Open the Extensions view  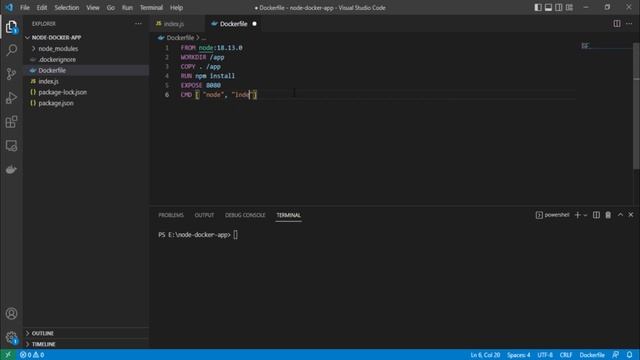[11, 122]
